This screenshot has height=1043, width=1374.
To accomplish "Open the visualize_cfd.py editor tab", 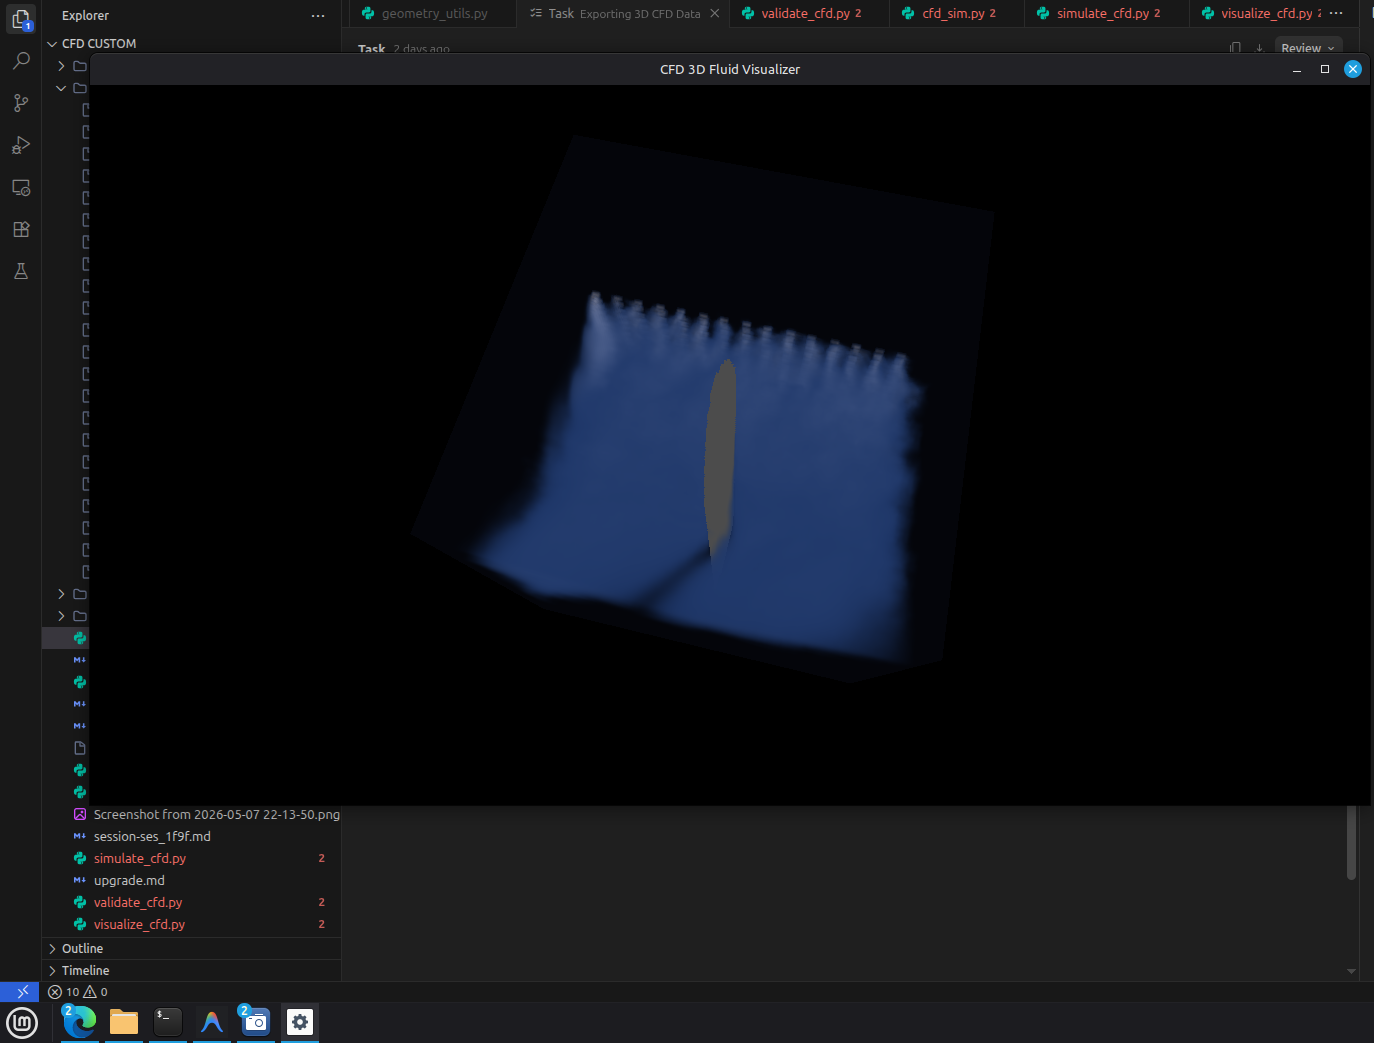I will pos(1265,13).
